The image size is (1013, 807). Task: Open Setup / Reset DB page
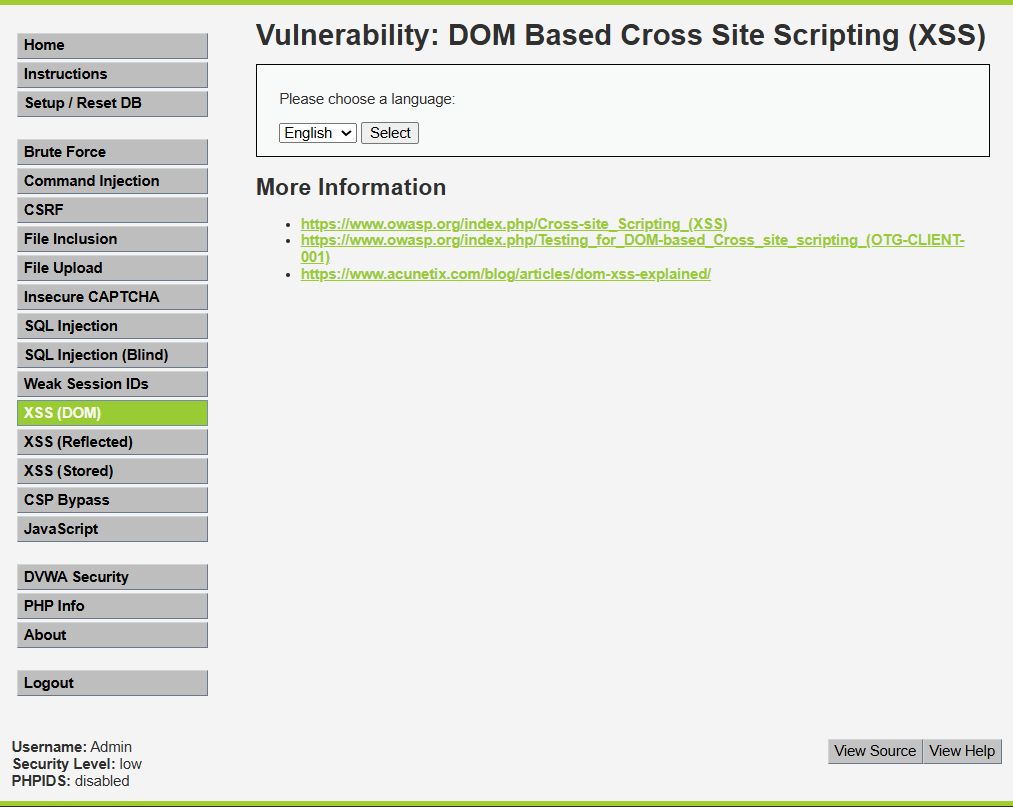(112, 103)
